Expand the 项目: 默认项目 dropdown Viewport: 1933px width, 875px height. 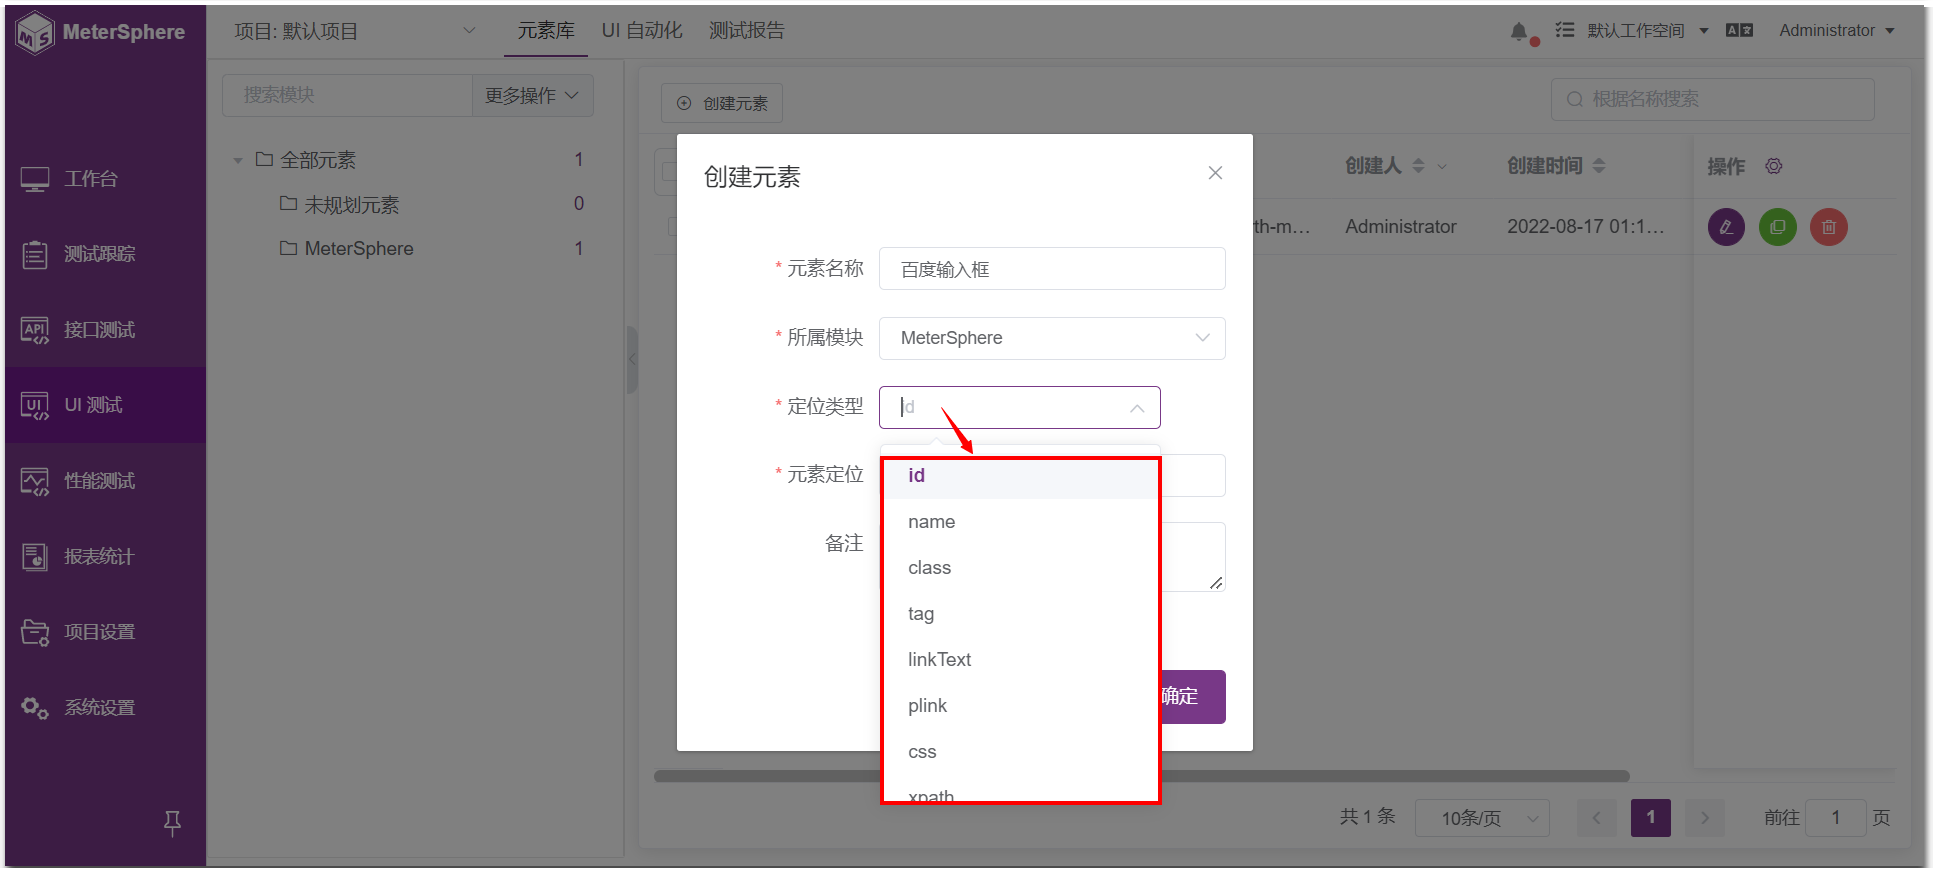(x=355, y=31)
